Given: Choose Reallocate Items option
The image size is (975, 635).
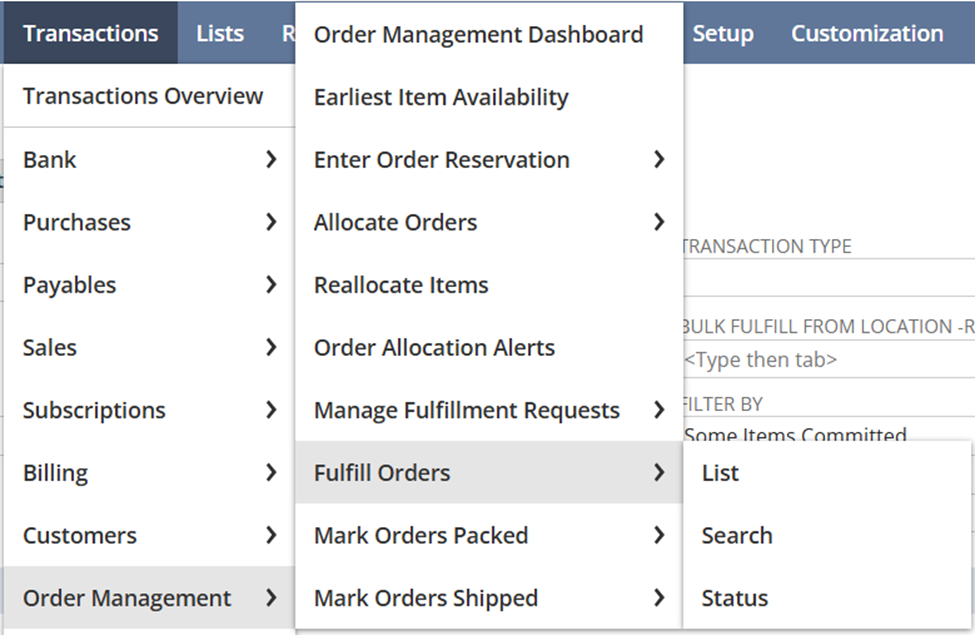Looking at the screenshot, I should [x=401, y=285].
